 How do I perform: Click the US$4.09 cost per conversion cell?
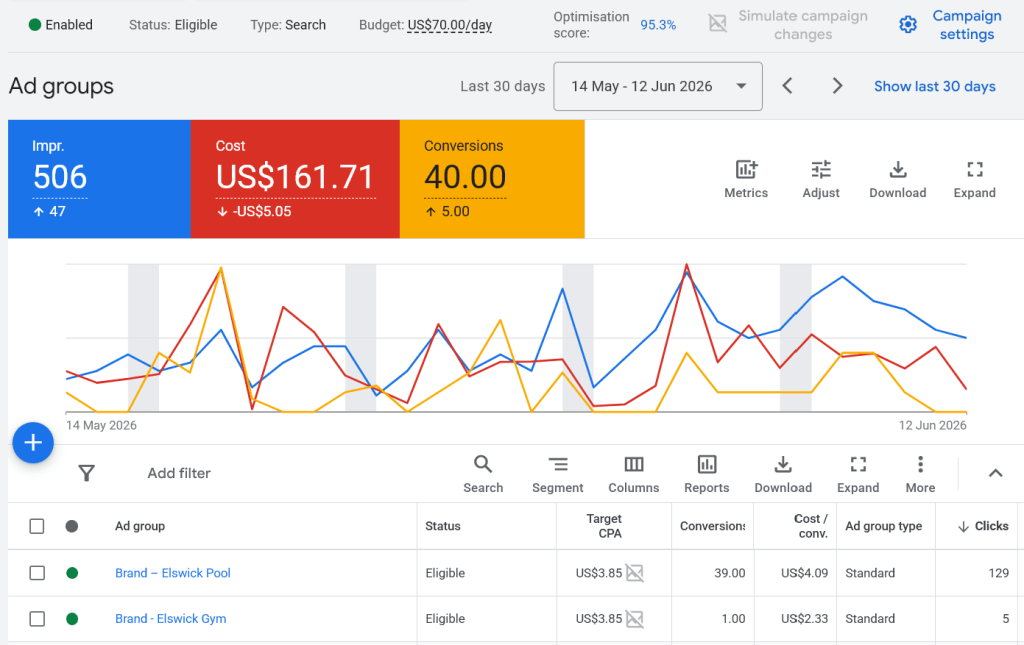(x=805, y=573)
